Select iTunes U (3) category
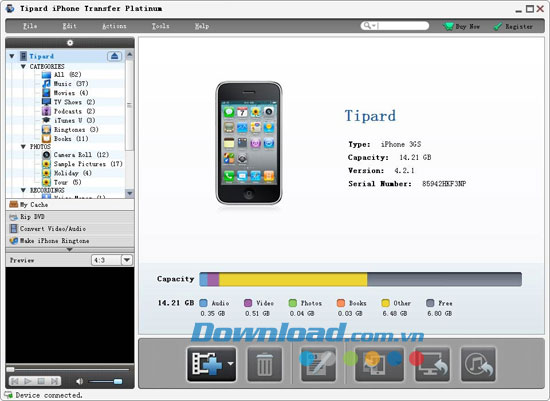This screenshot has height=401, width=550. tap(68, 120)
